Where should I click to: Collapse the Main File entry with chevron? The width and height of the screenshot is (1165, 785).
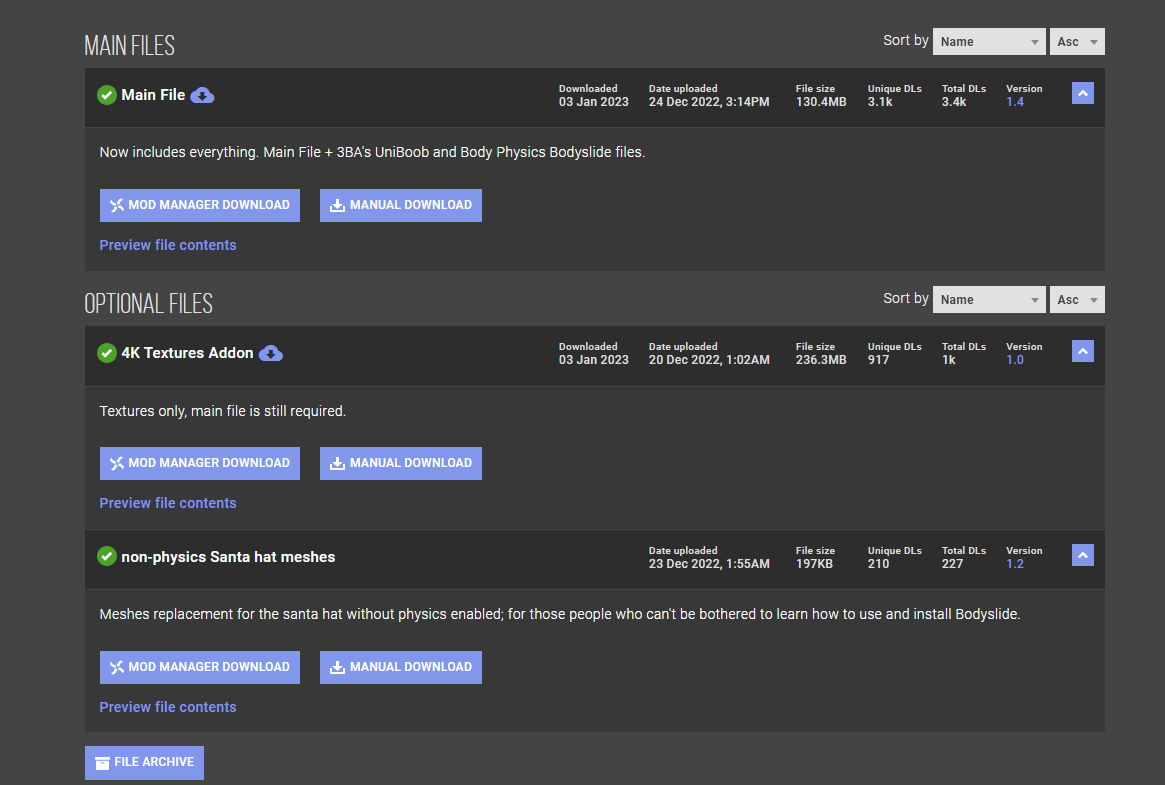(1083, 93)
